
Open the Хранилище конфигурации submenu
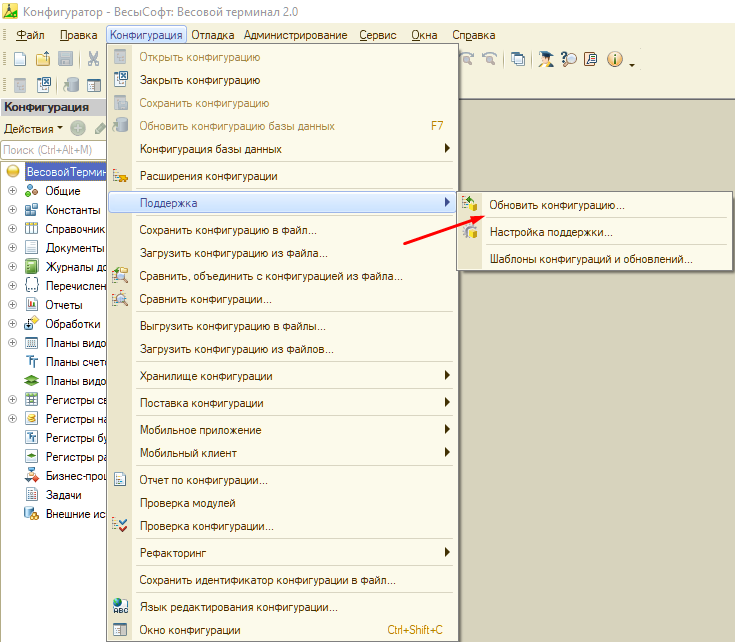click(205, 376)
